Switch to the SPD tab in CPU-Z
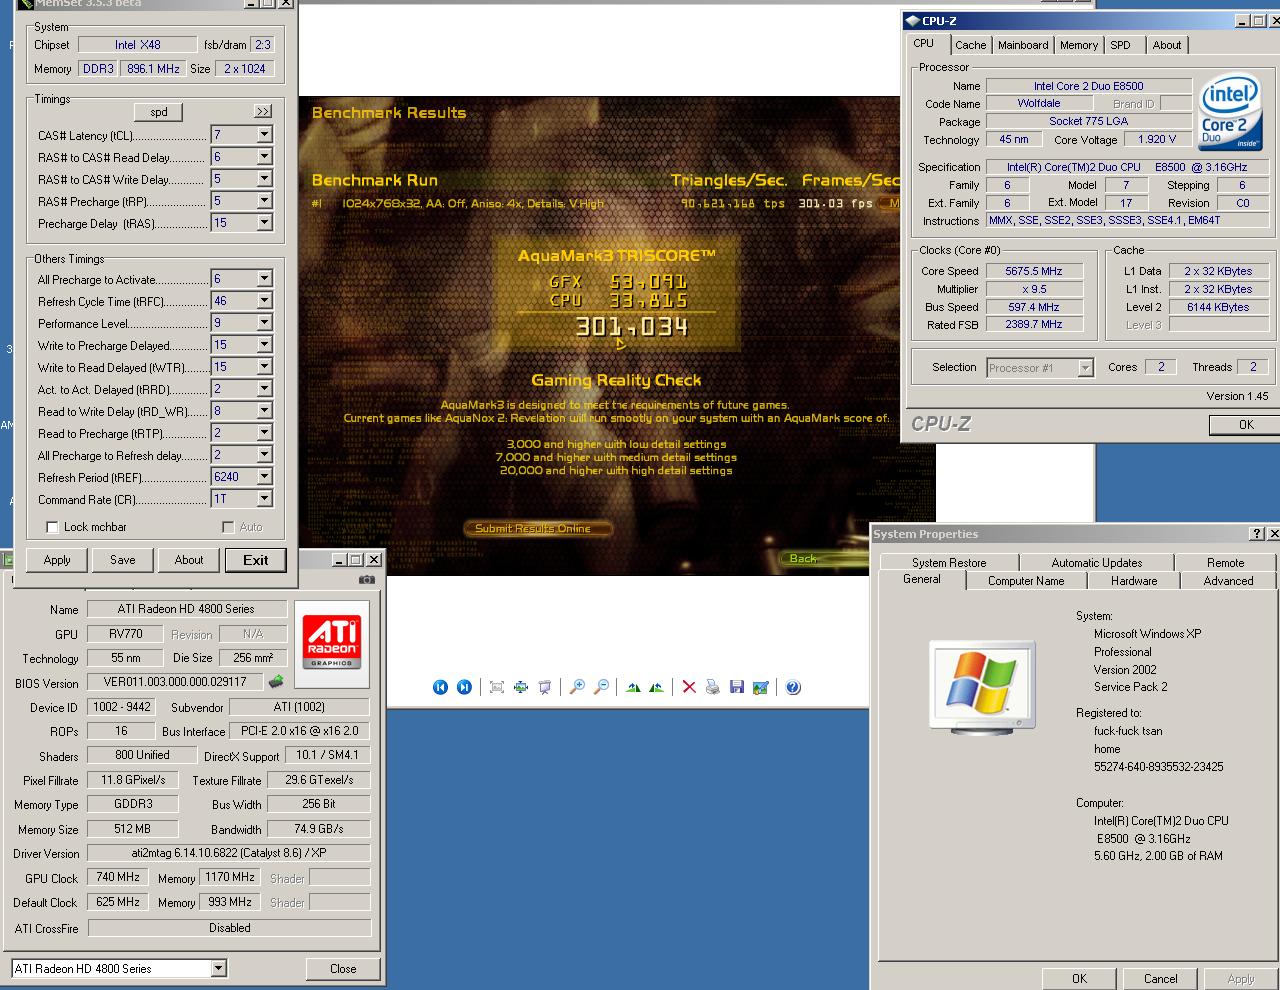The height and width of the screenshot is (990, 1280). click(1121, 45)
